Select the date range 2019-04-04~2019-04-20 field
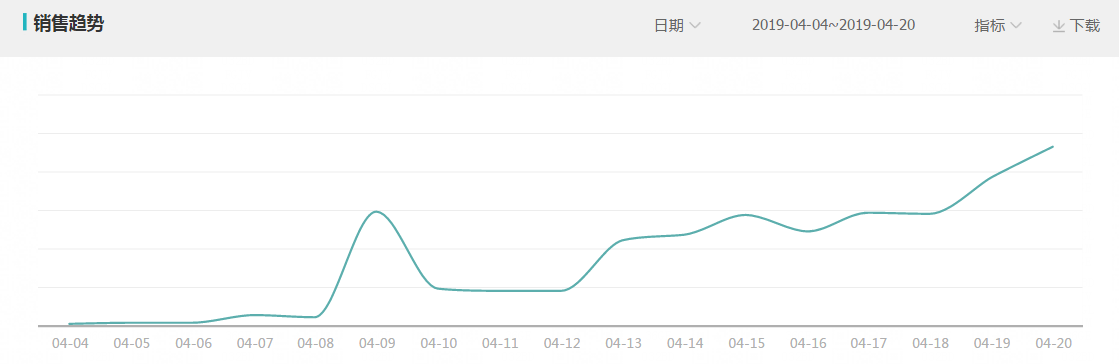This screenshot has height=364, width=1119. pos(834,25)
